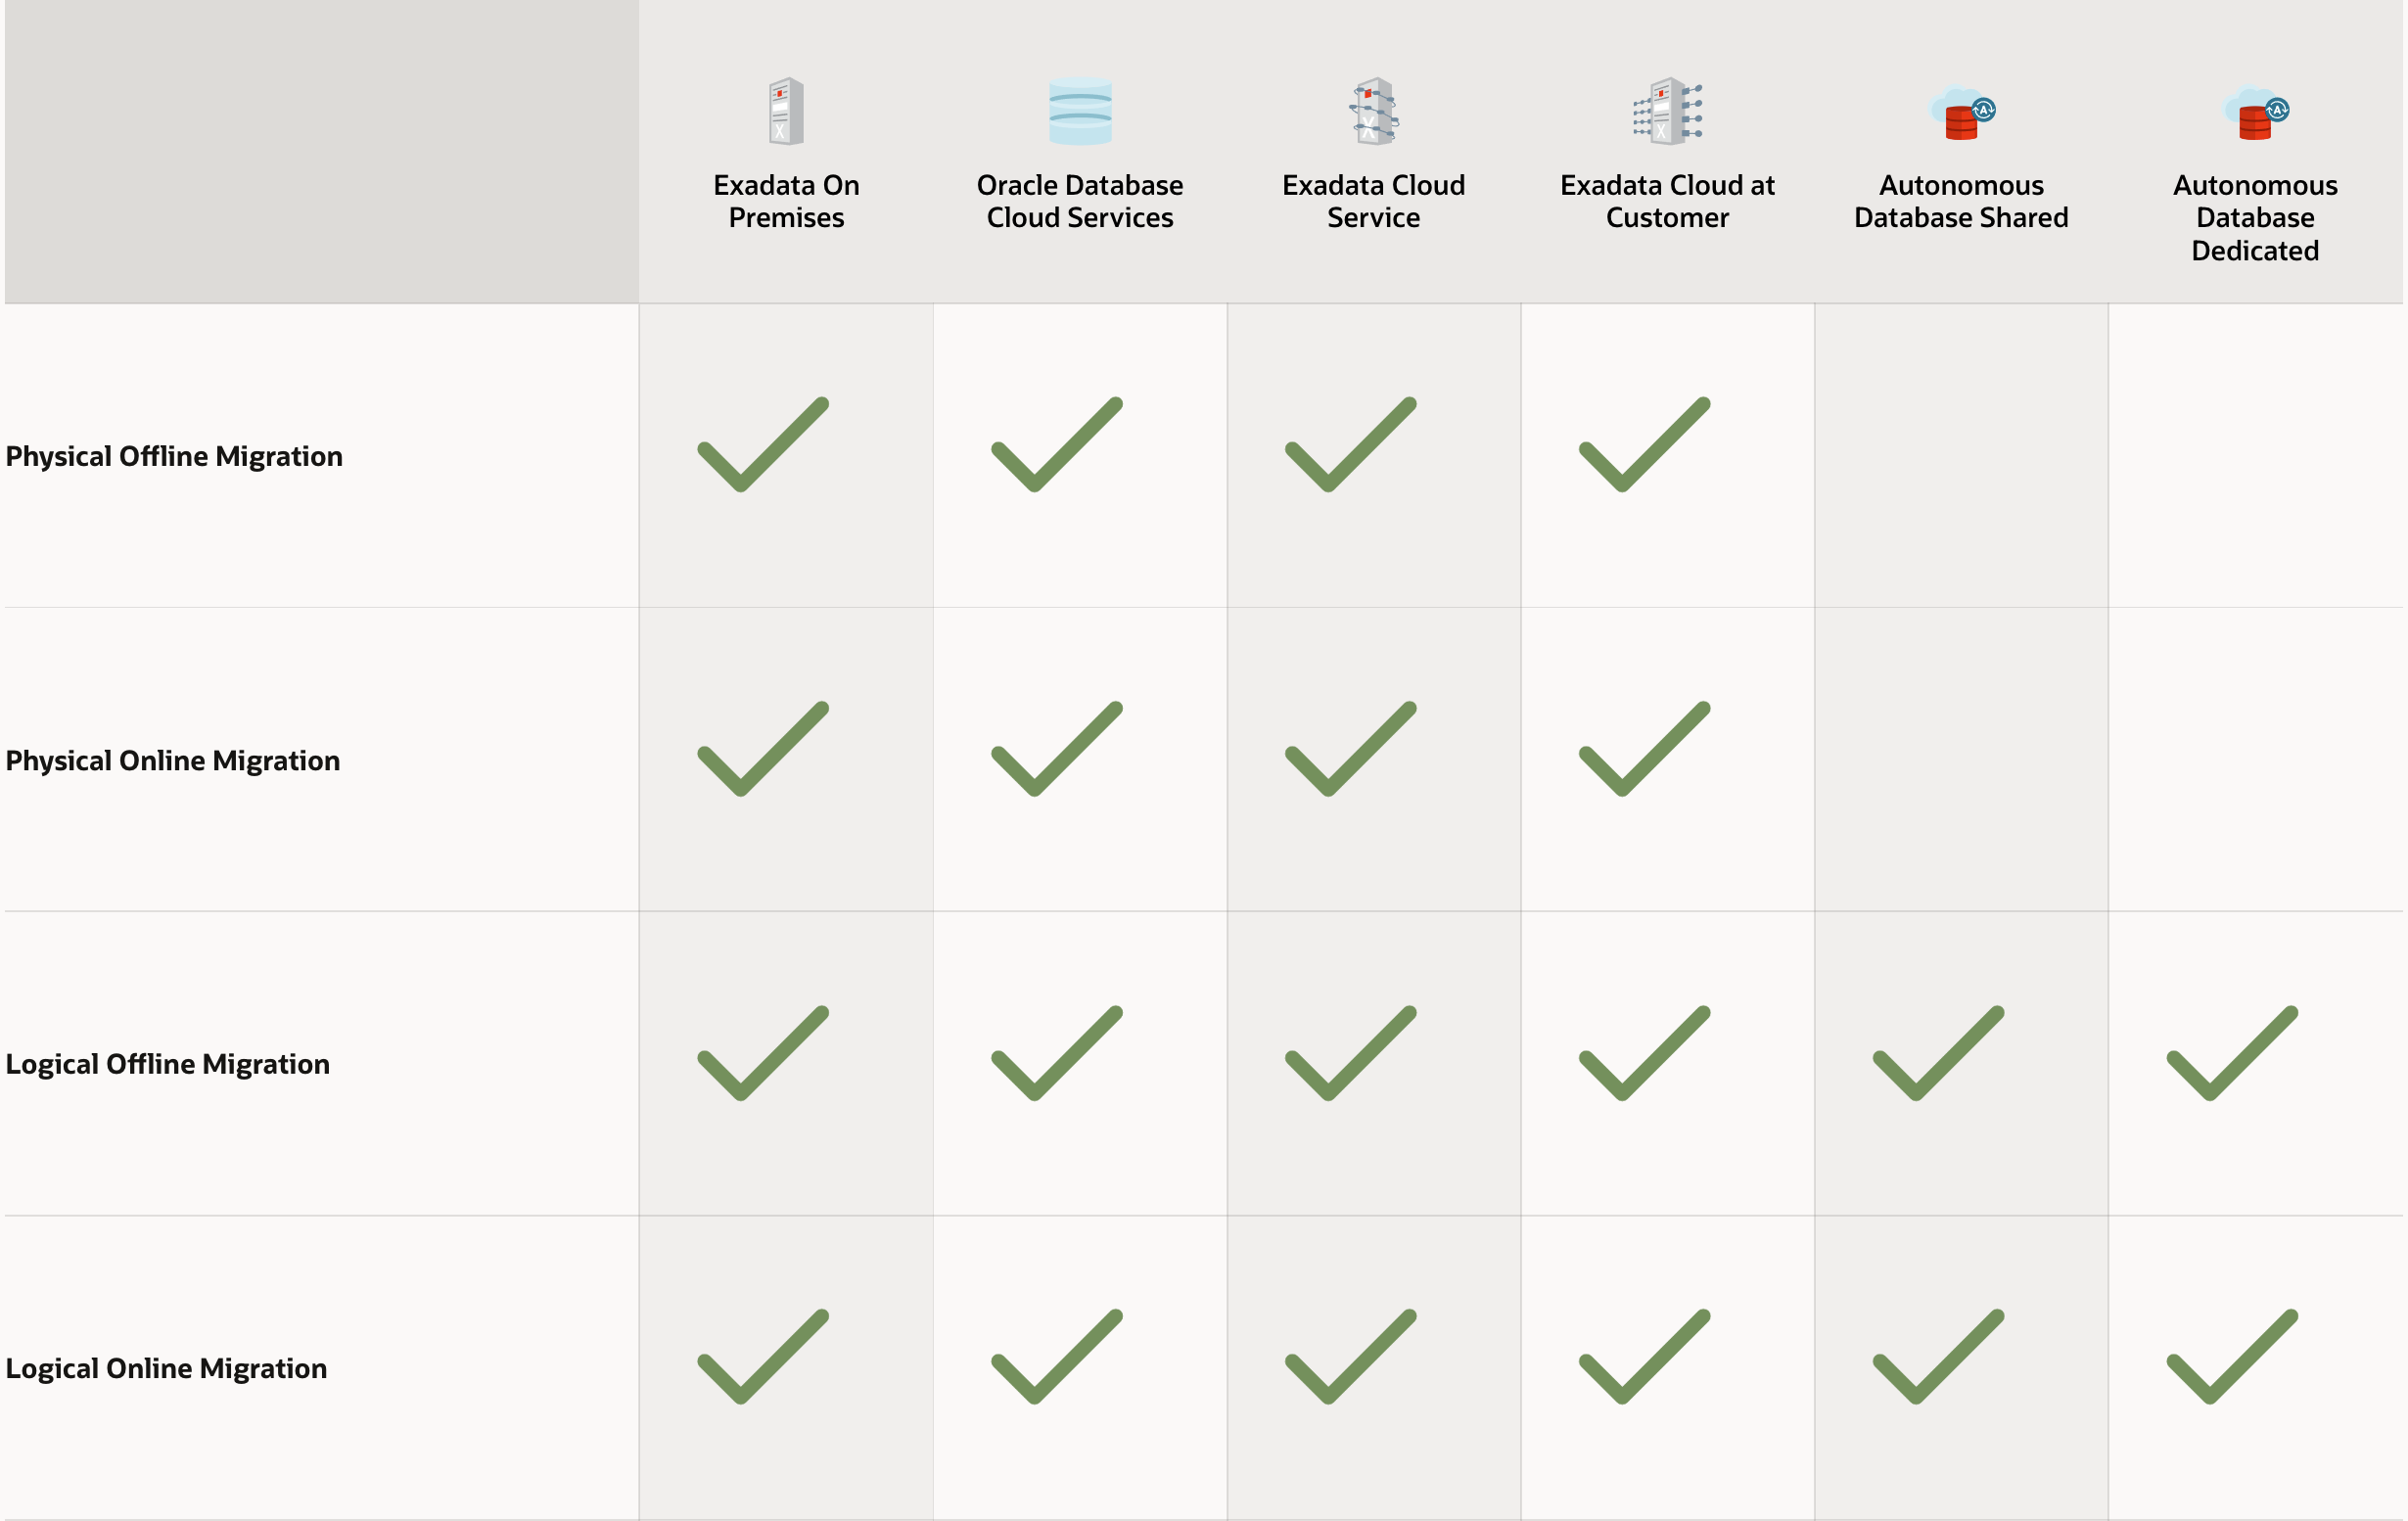Screen dimensions: 2408x1521
Task: Click Physical Offline checkmark for Exadata Cloud at Customer
Action: (x=1644, y=445)
